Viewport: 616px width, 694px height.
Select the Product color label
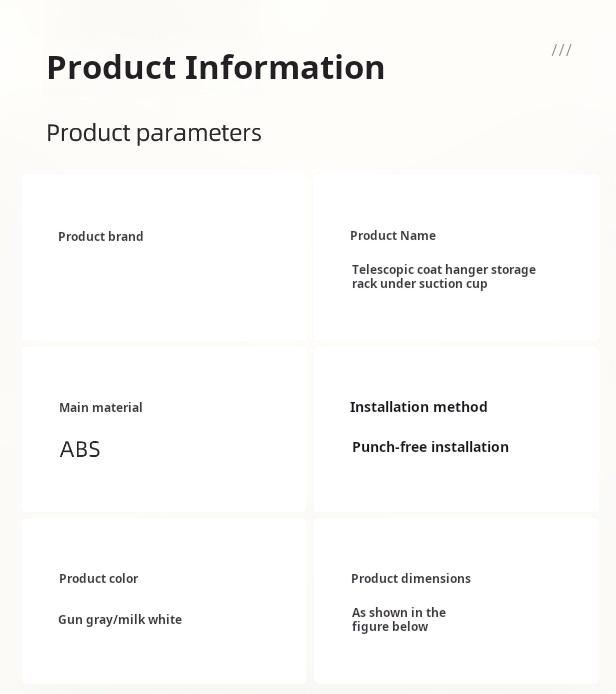point(99,578)
